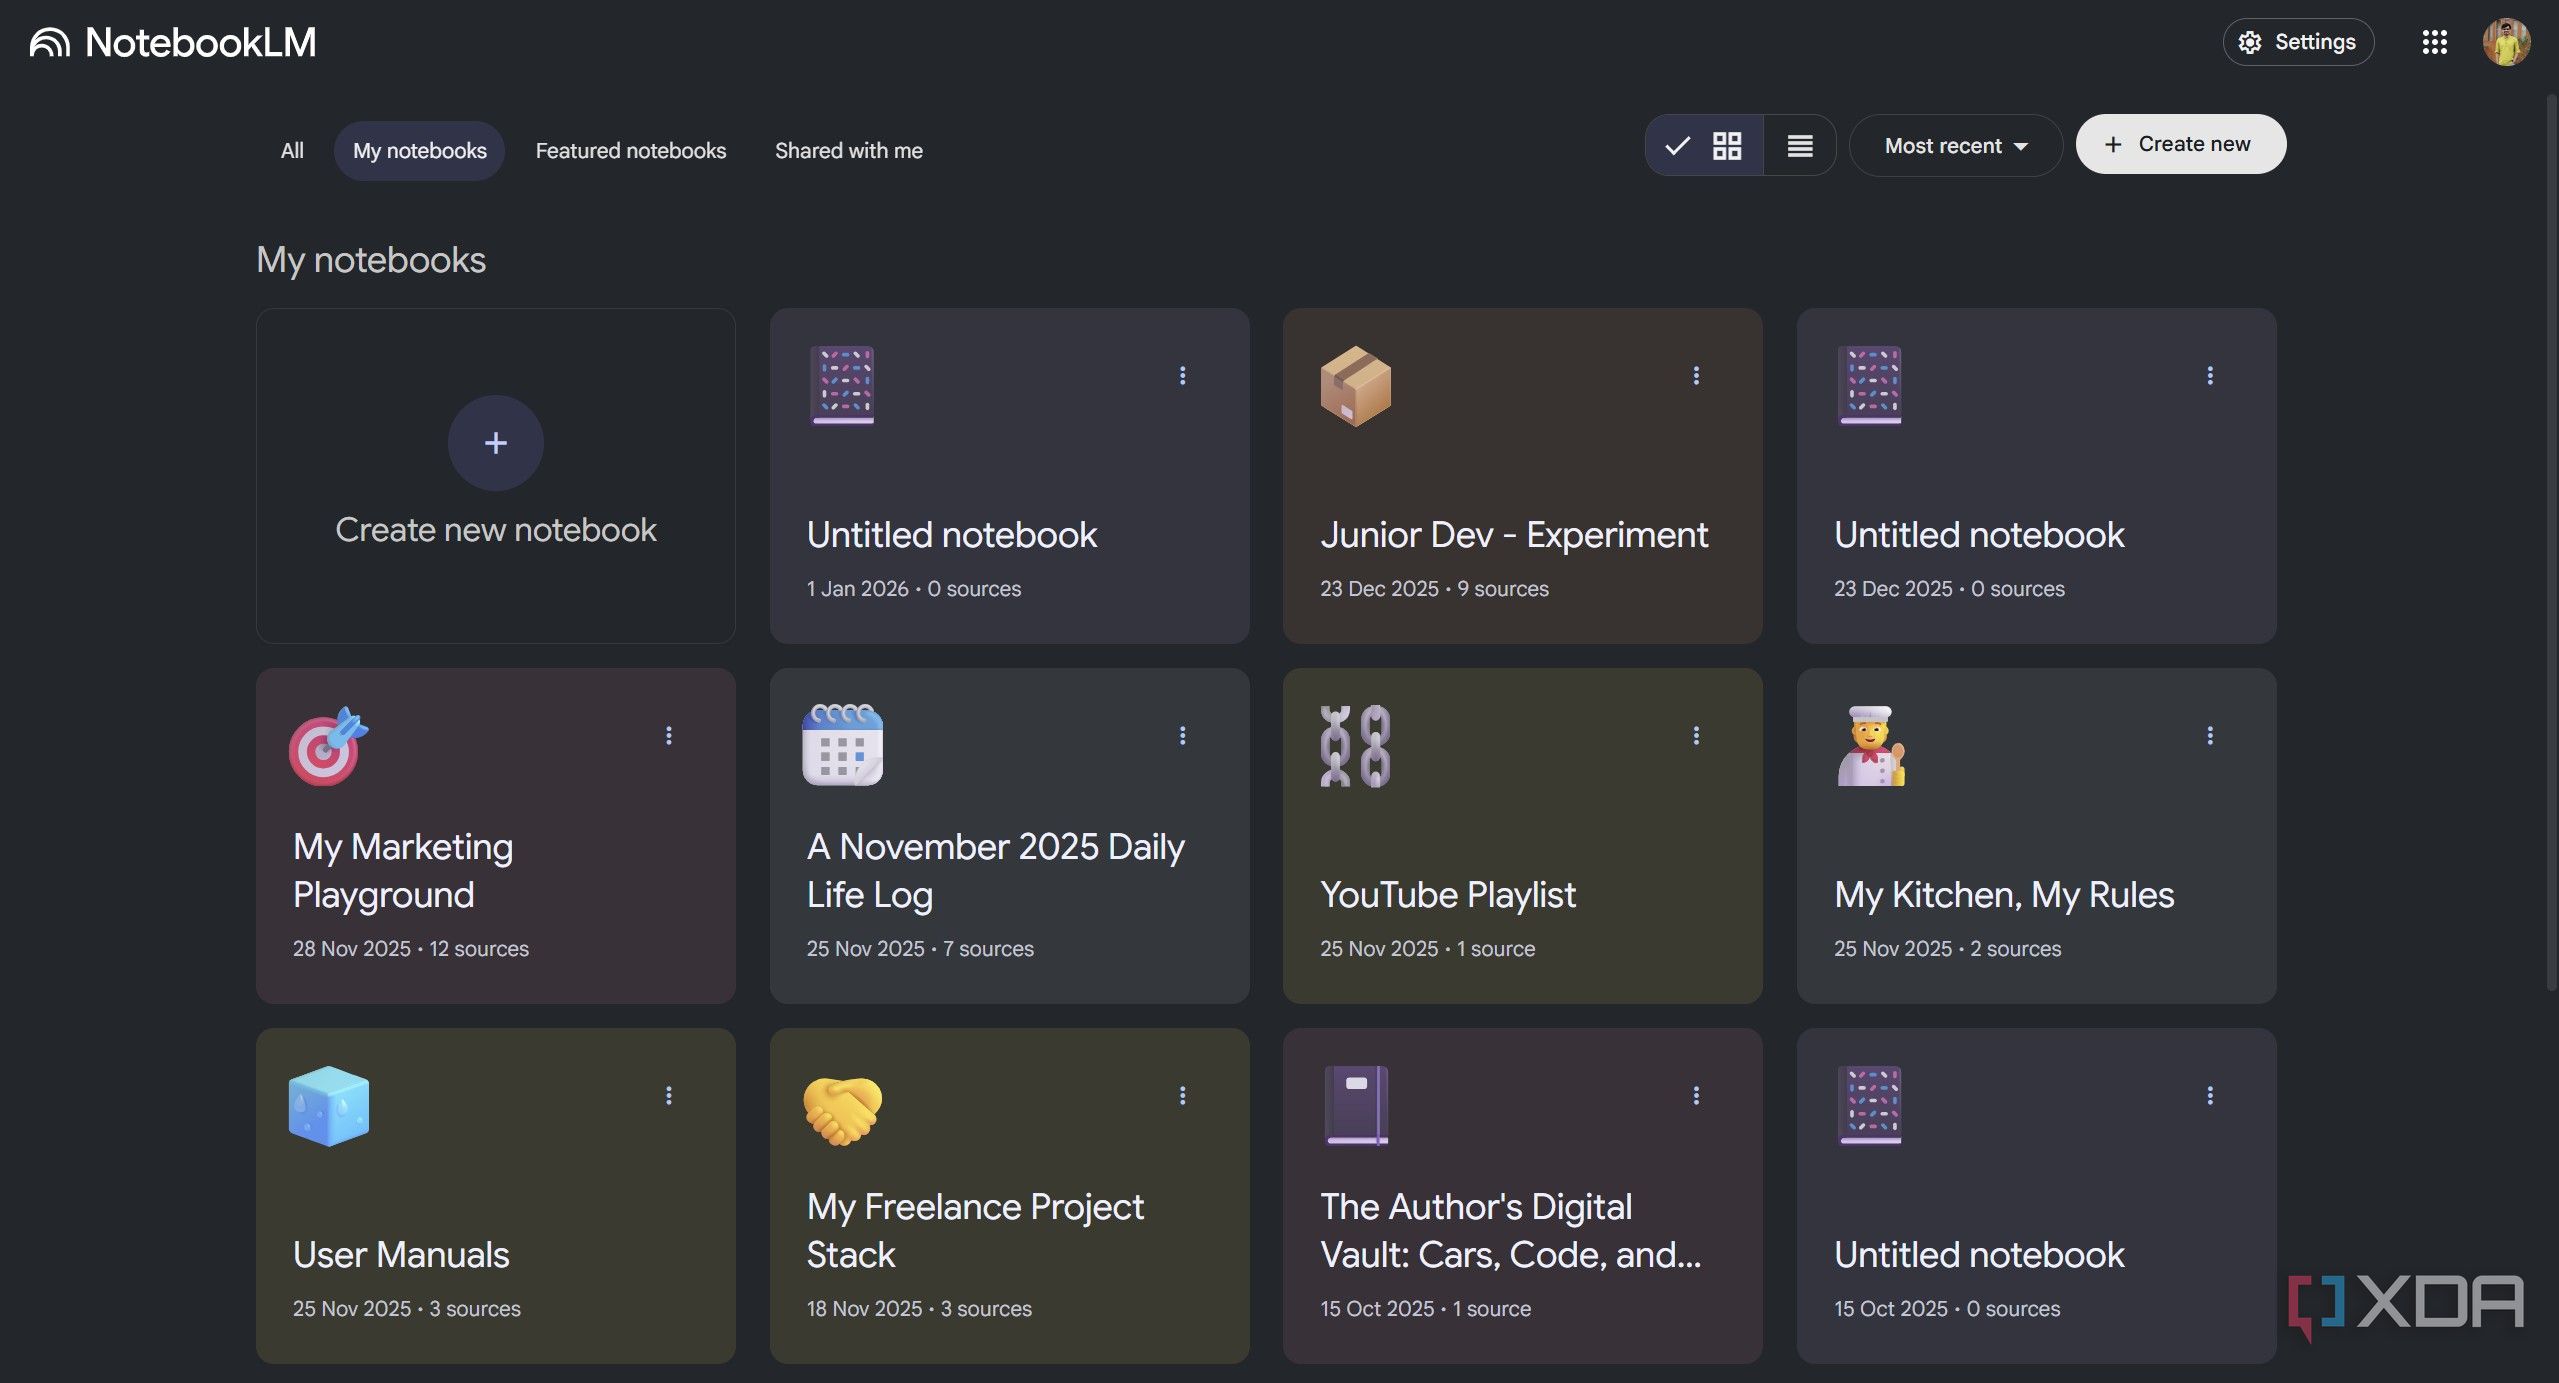Click the package emoji on Junior Dev notebook
This screenshot has height=1383, width=2559.
pos(1355,386)
